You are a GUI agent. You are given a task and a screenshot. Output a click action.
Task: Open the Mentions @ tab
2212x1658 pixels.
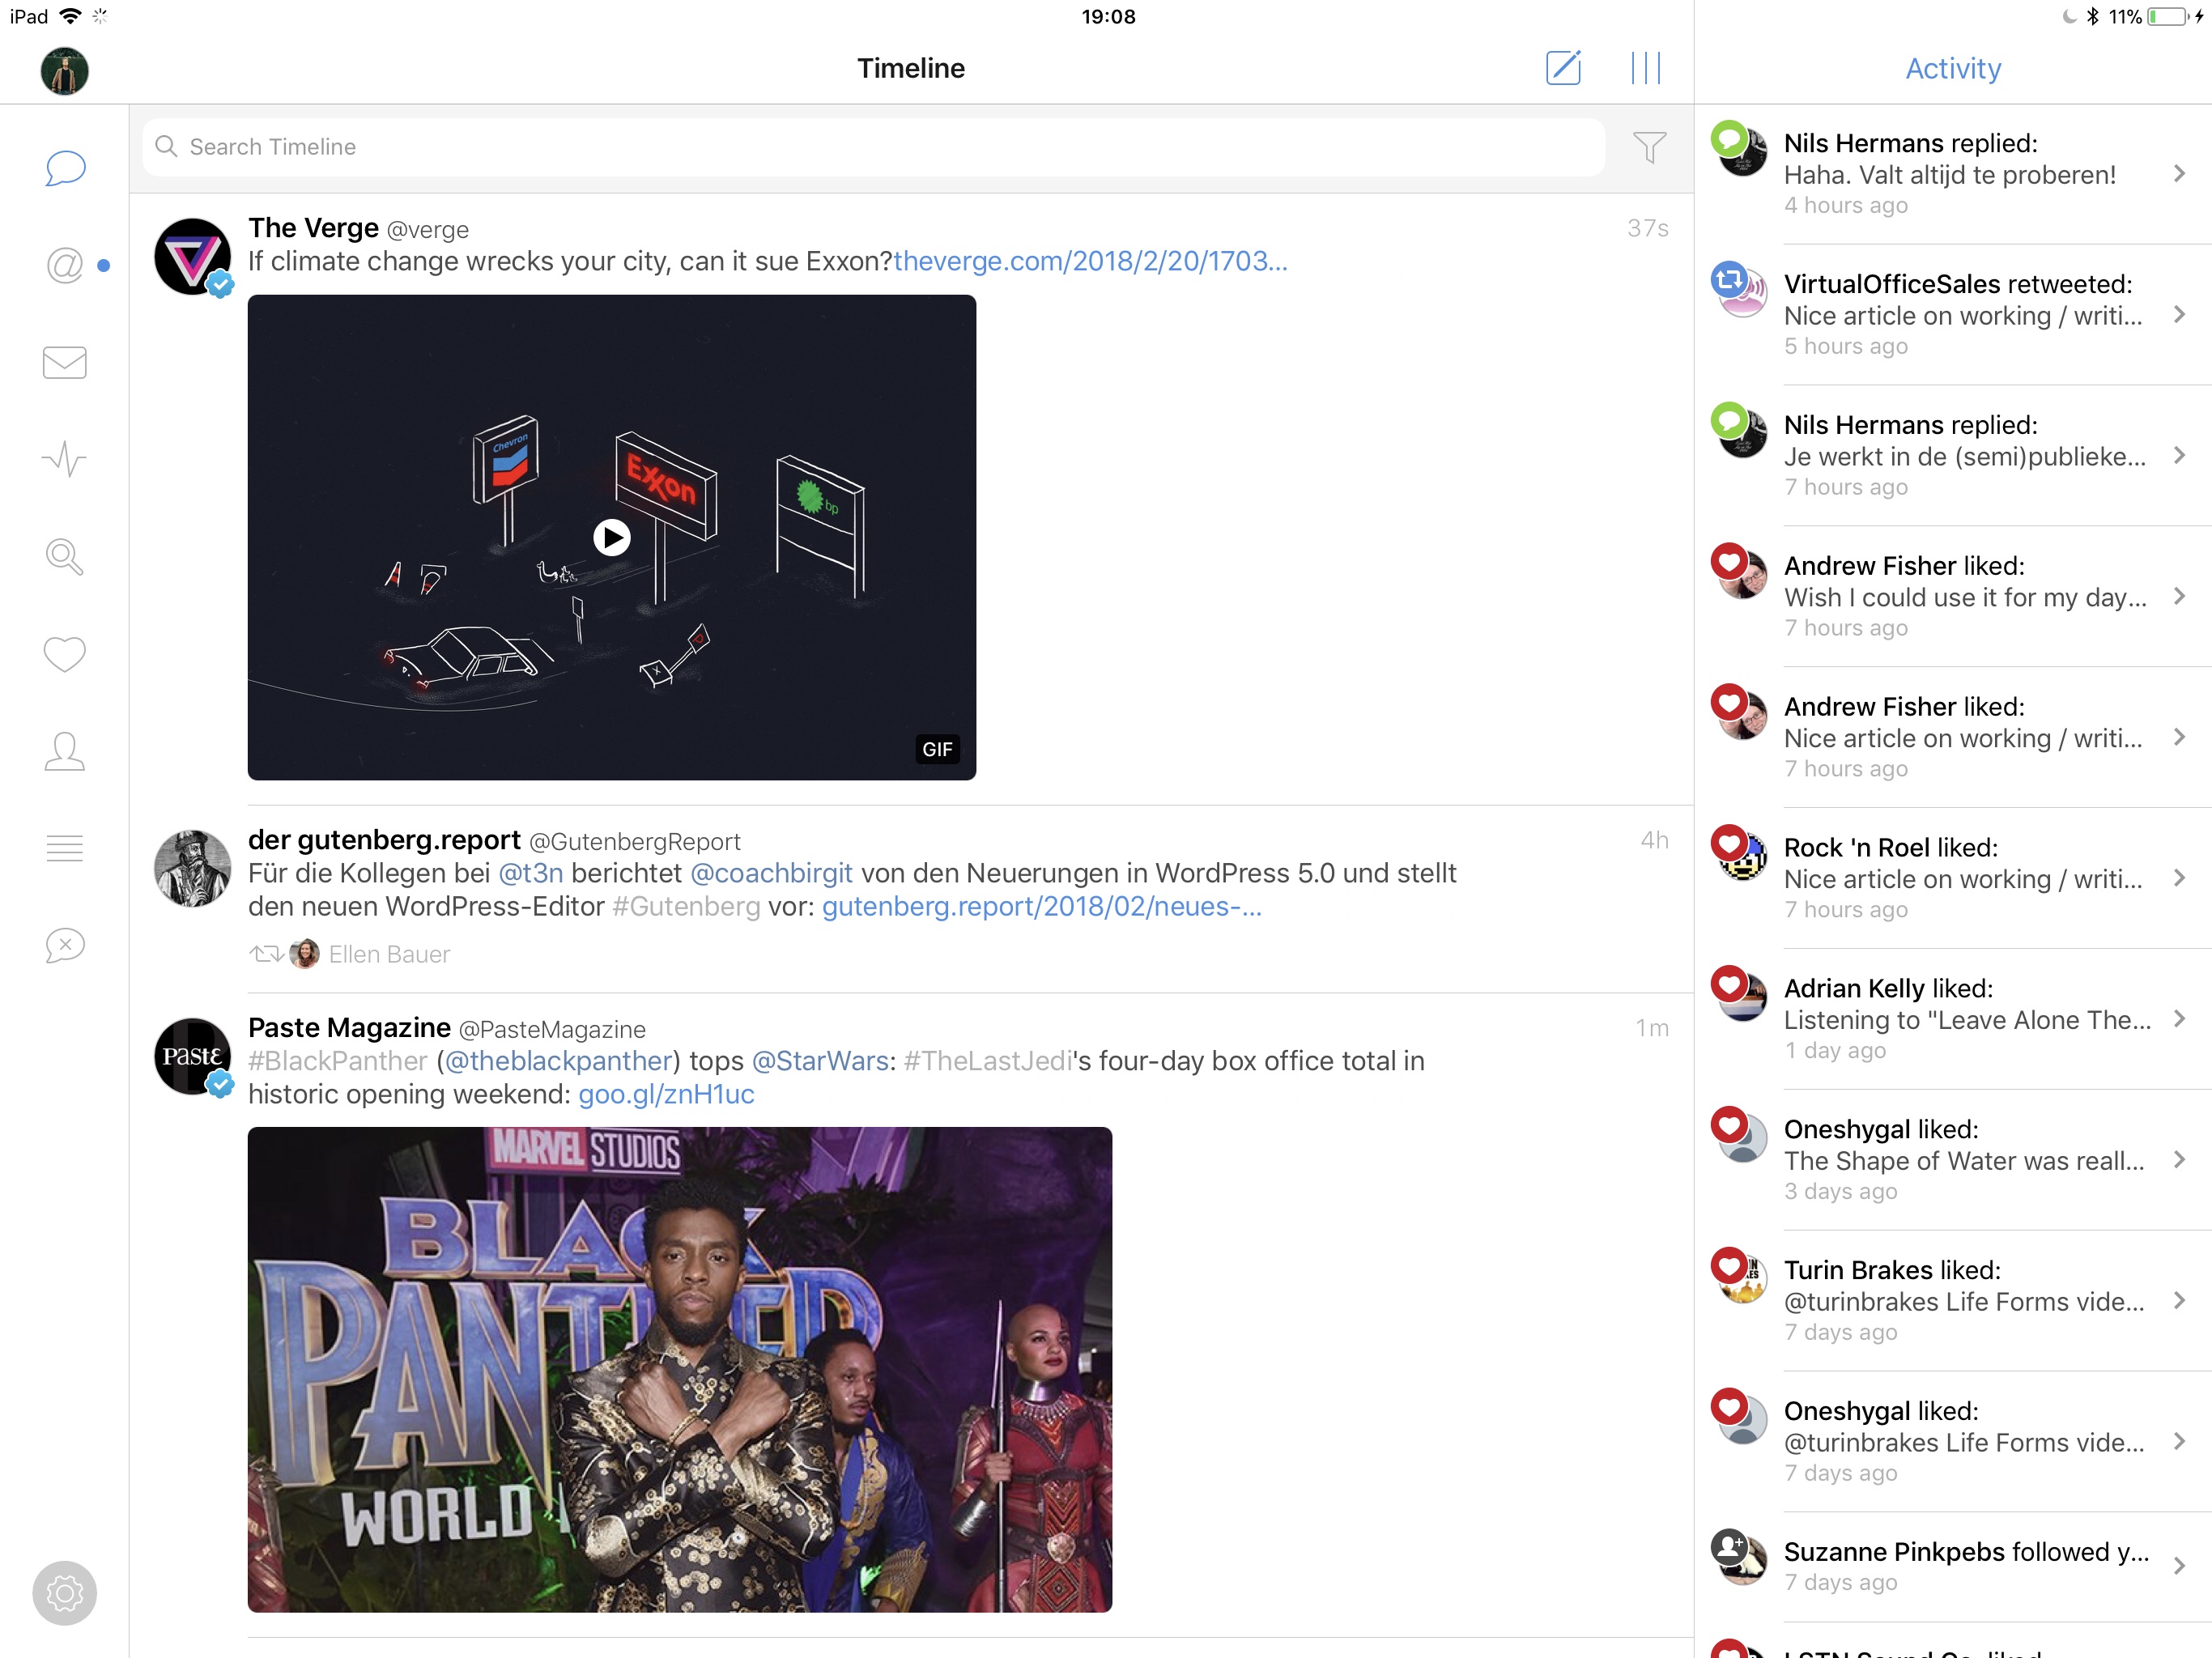pyautogui.click(x=65, y=265)
